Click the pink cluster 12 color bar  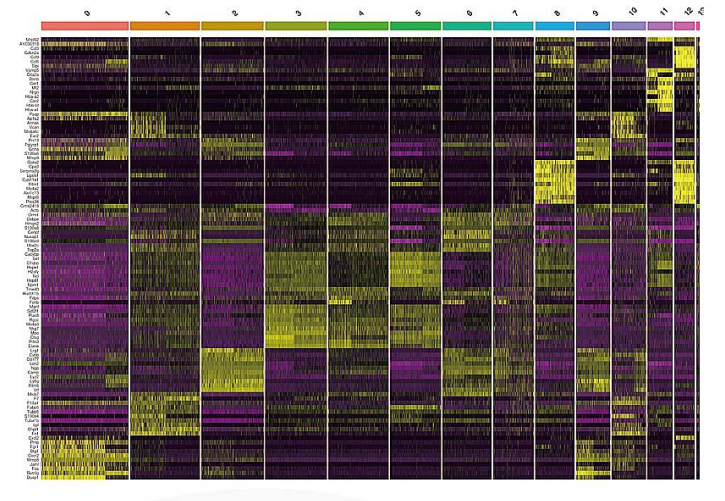point(685,25)
